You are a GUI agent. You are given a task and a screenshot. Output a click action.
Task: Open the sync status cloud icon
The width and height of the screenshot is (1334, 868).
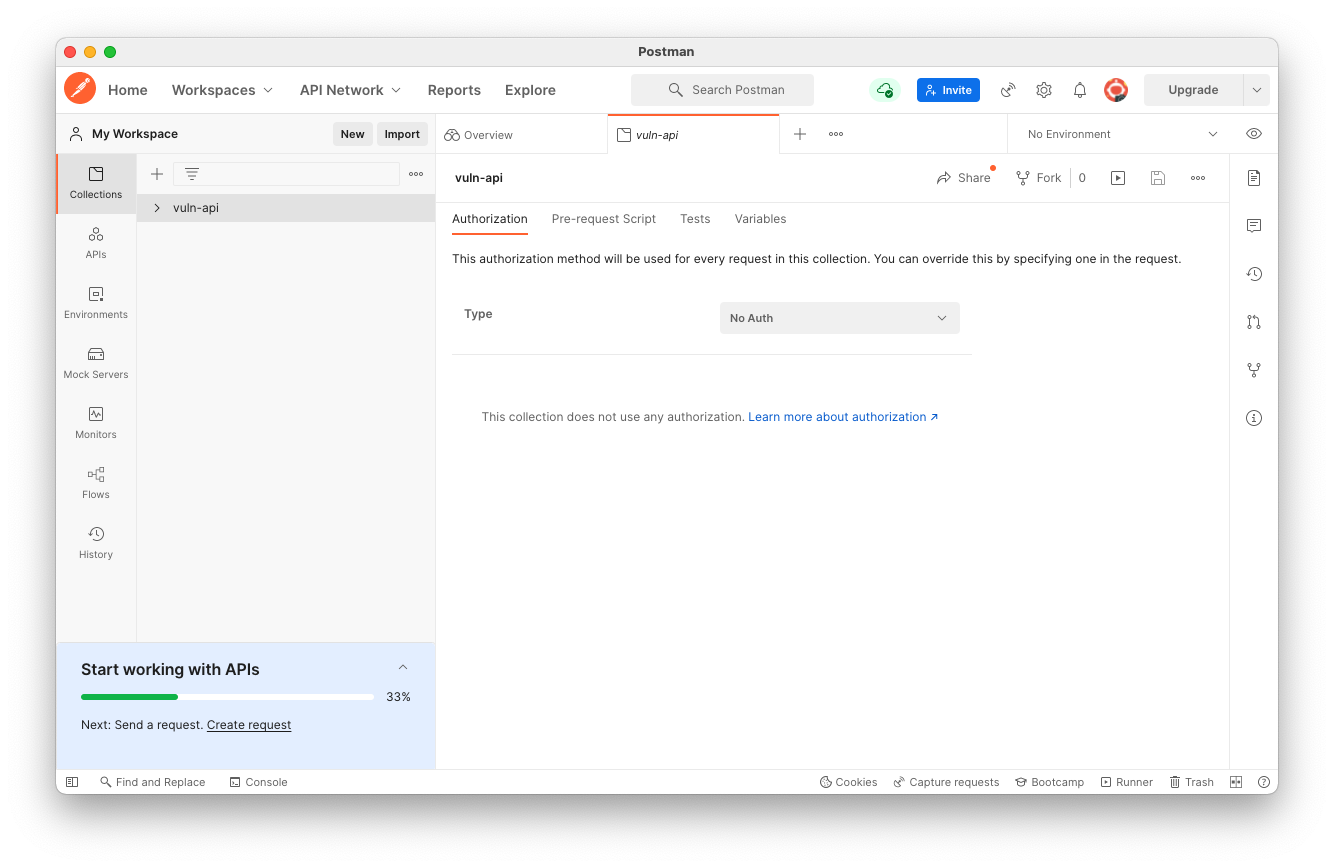(885, 90)
